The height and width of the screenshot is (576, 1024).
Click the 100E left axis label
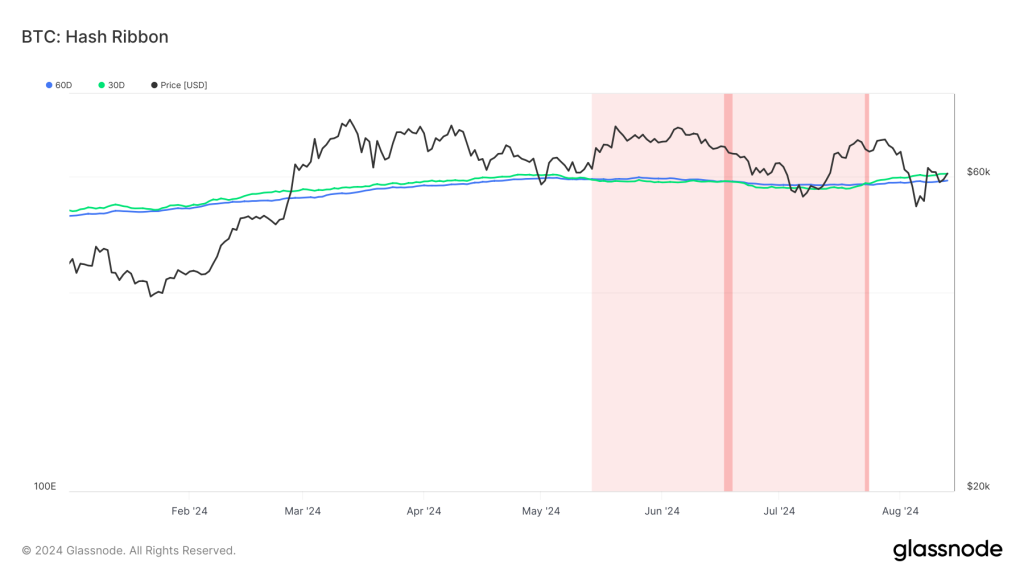tap(45, 487)
